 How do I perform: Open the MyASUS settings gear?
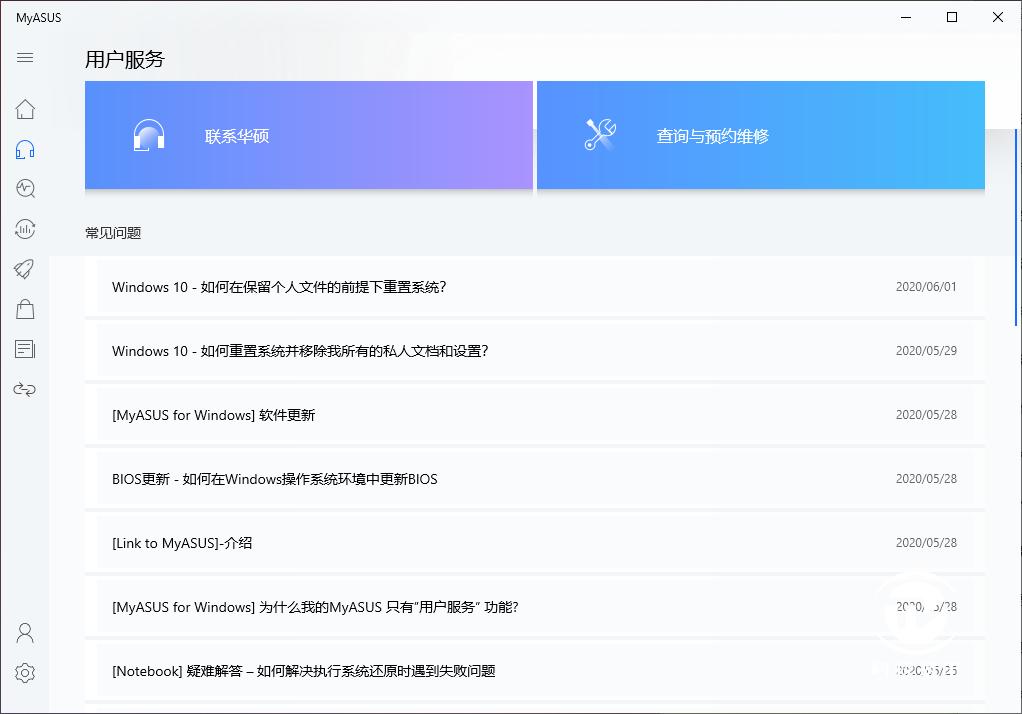(24, 672)
